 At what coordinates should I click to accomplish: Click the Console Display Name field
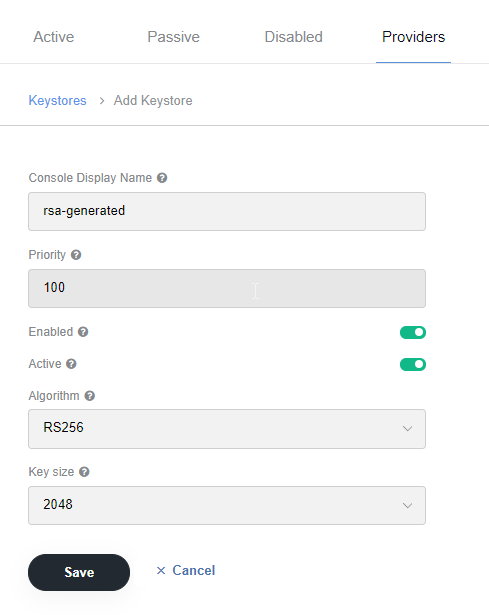coord(227,211)
